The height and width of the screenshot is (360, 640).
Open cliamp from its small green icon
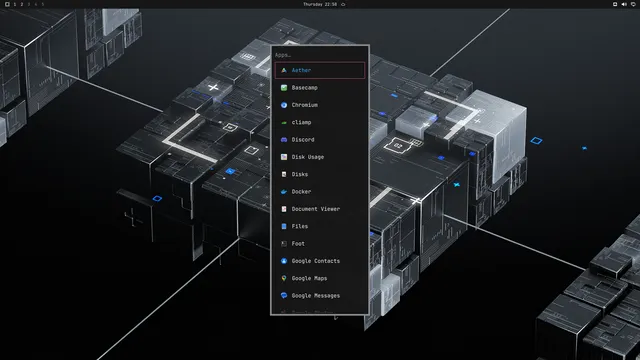pos(284,122)
